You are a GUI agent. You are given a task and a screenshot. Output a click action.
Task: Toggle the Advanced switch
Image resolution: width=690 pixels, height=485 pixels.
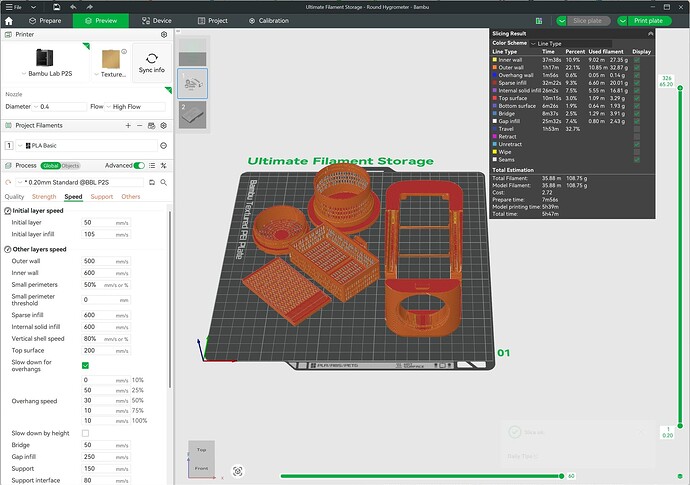pos(139,165)
